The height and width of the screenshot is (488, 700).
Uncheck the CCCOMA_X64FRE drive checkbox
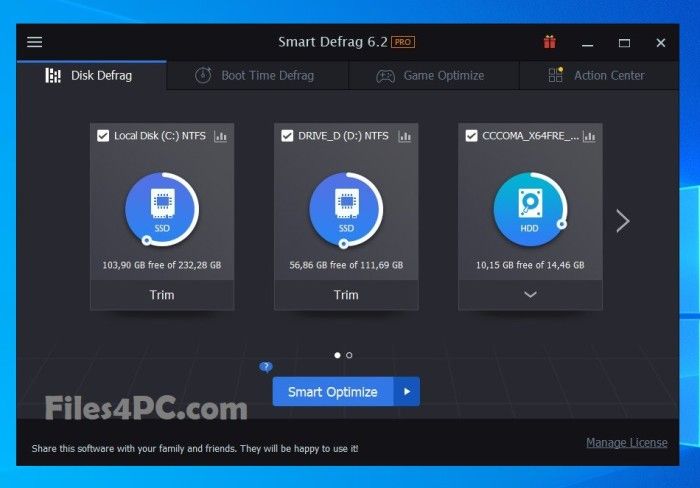pos(471,136)
